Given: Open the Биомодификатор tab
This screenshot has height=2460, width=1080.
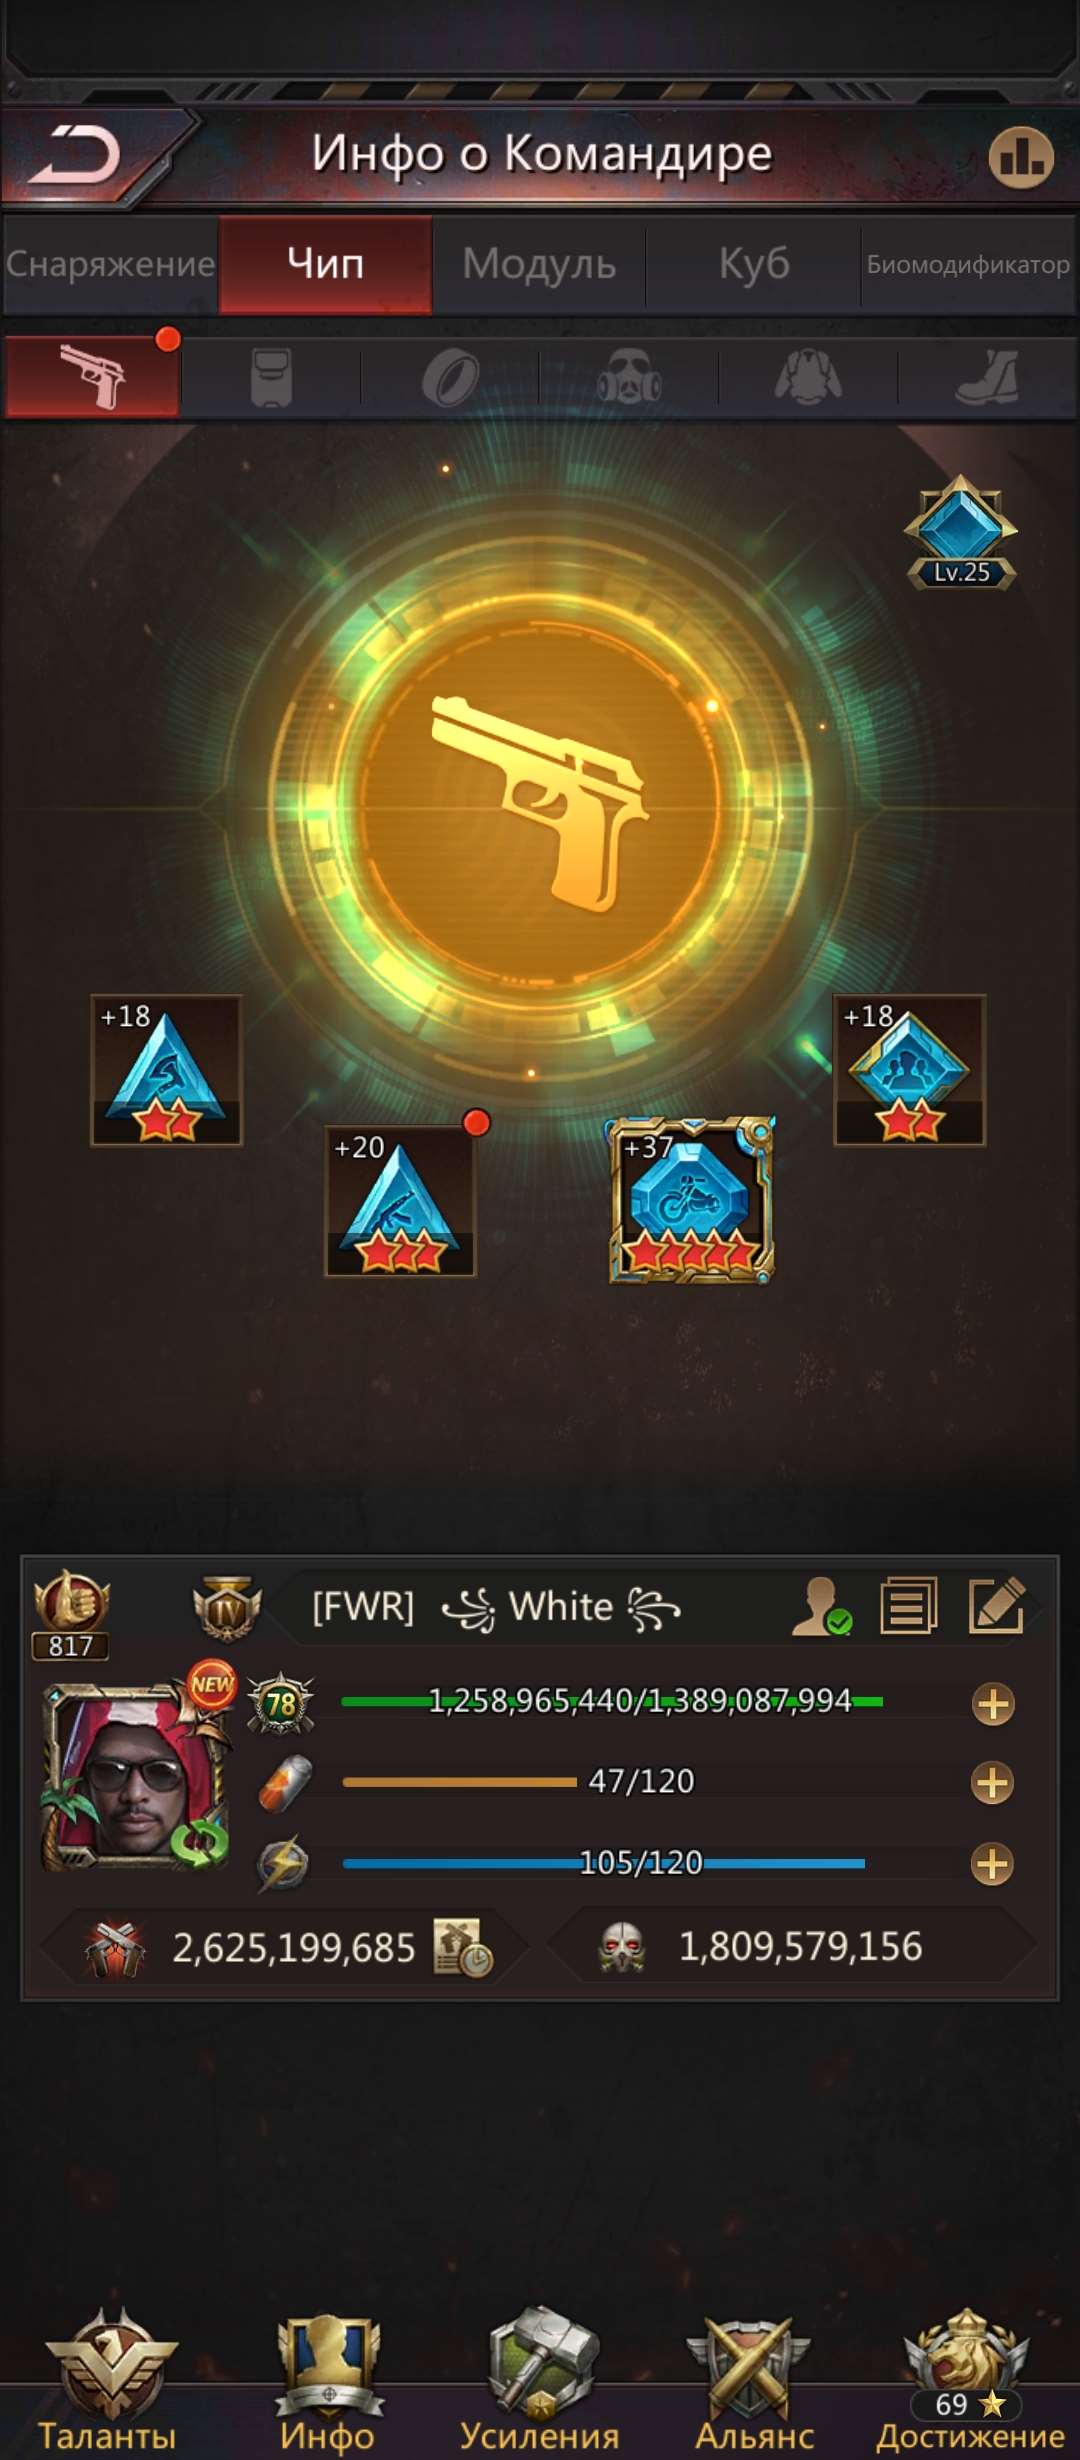Looking at the screenshot, I should tap(968, 265).
